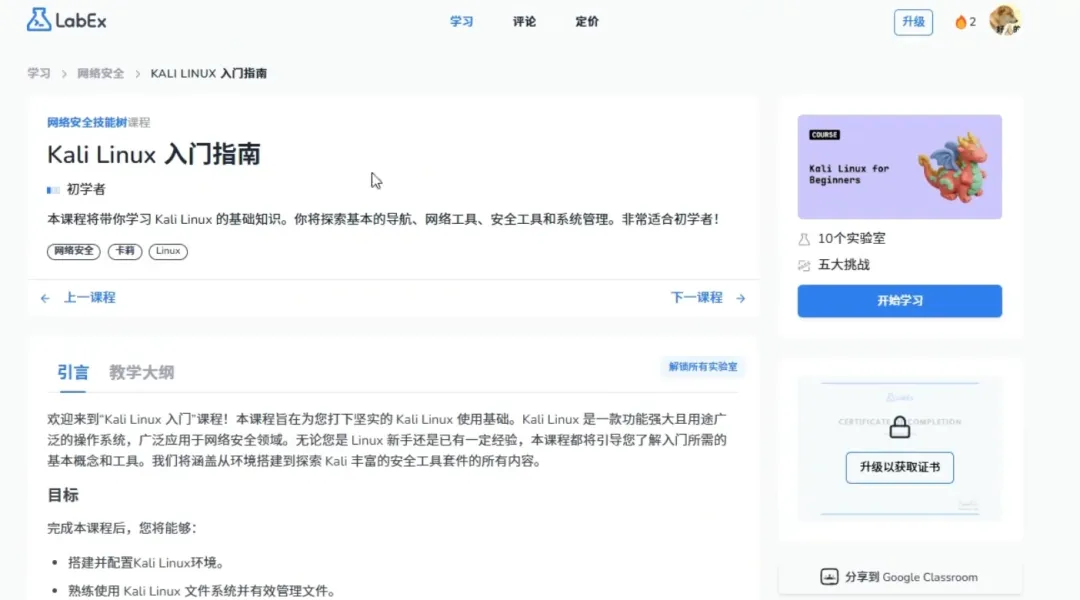Click the 开始学习 button
1080x600 pixels.
900,301
